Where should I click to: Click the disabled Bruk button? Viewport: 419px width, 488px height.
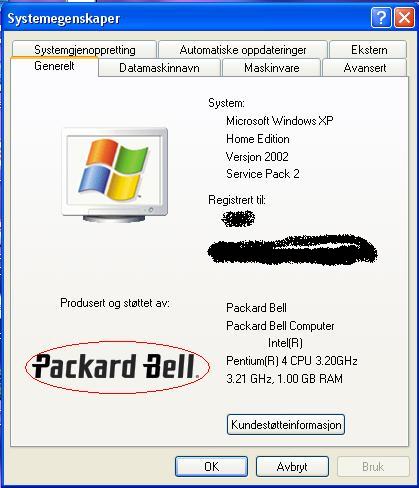click(373, 467)
